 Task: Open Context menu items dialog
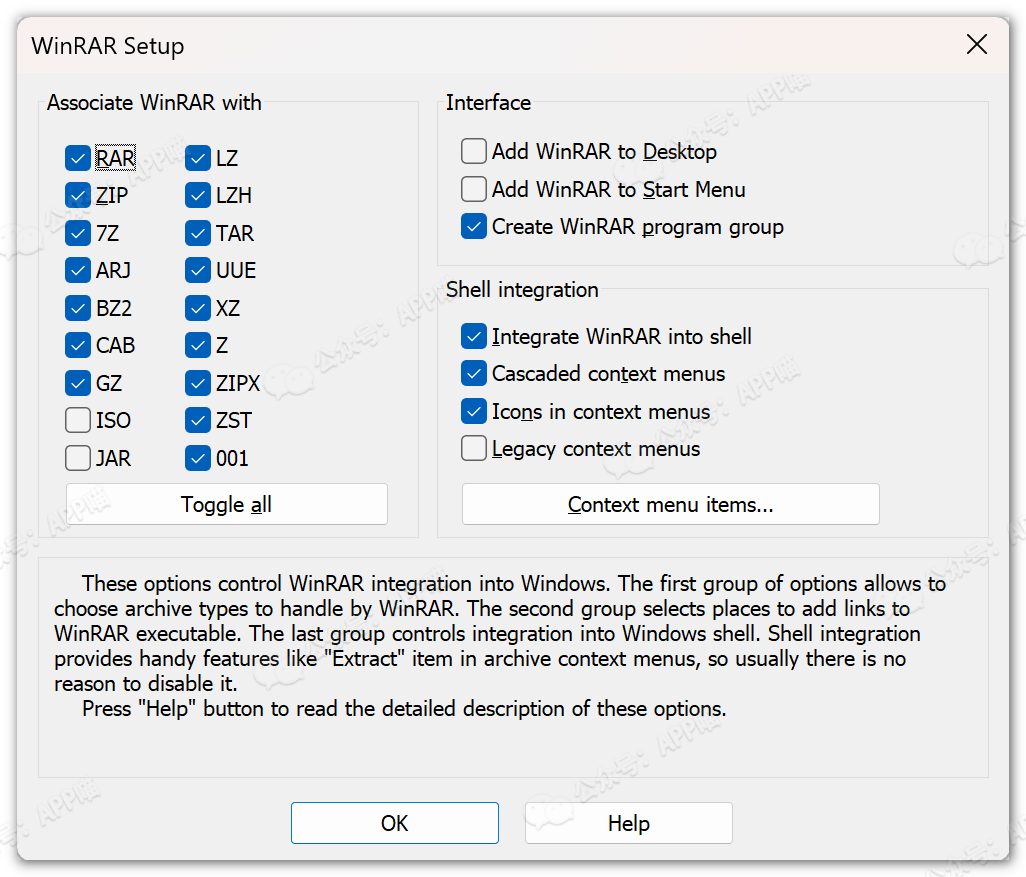click(671, 504)
